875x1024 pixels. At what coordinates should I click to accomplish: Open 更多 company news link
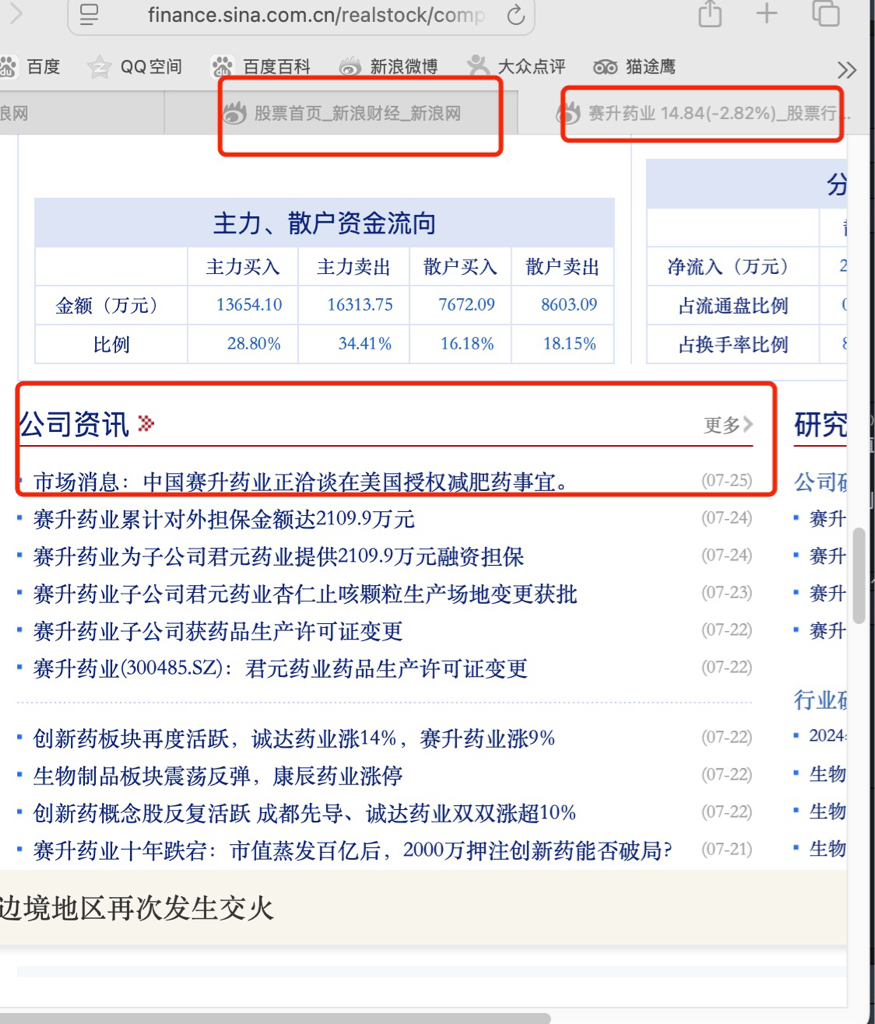tap(728, 425)
